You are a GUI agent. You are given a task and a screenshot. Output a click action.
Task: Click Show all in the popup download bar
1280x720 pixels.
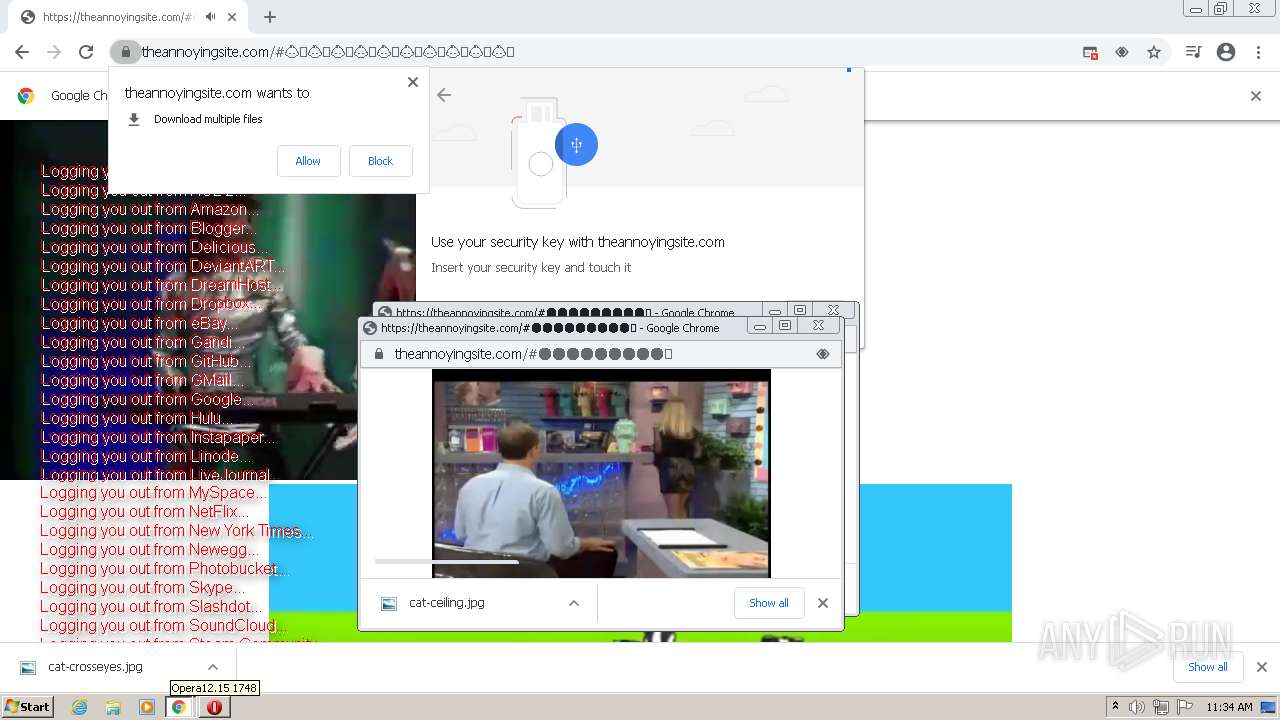769,603
